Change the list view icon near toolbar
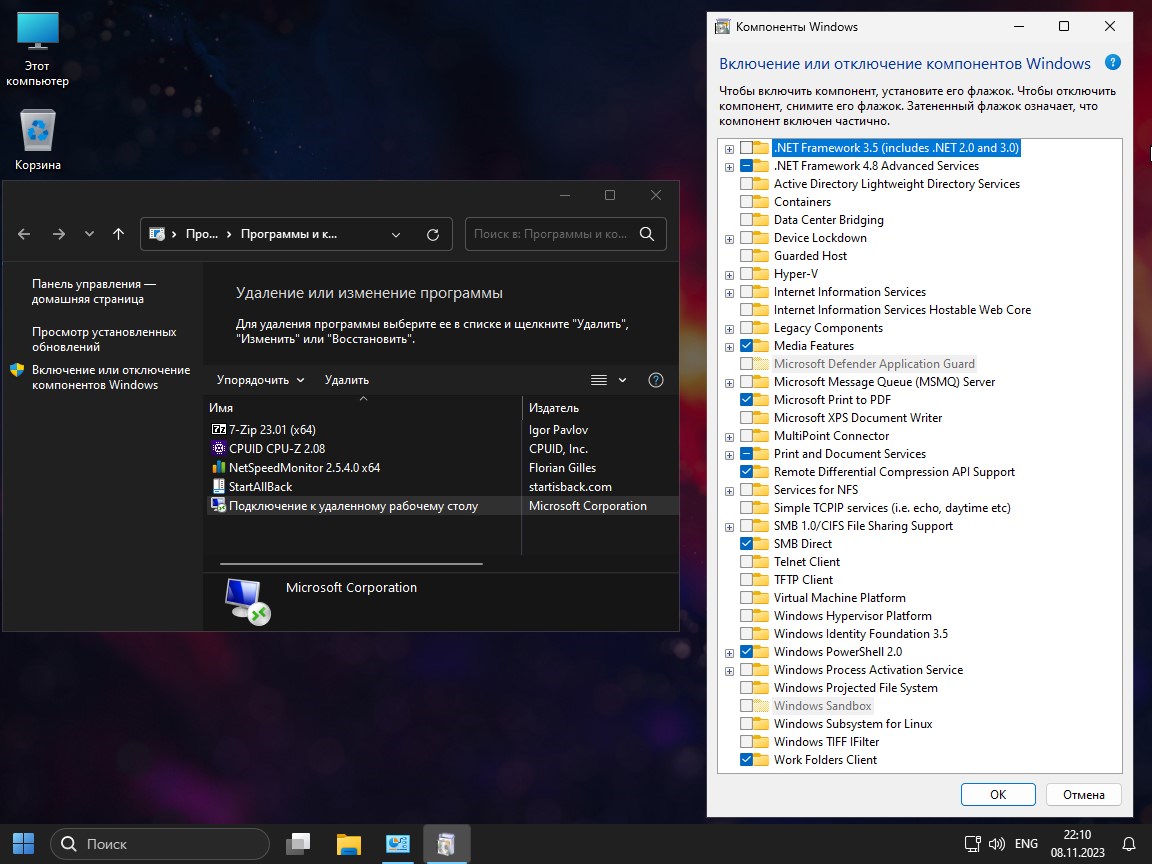 pos(598,380)
